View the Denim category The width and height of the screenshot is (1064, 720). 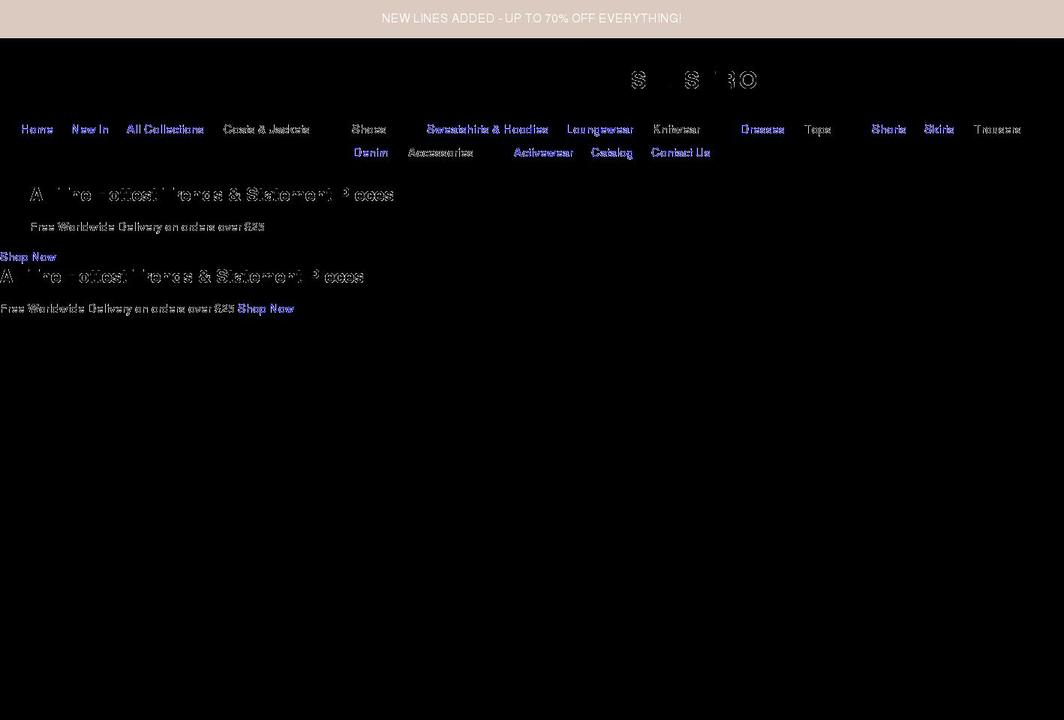pos(370,152)
